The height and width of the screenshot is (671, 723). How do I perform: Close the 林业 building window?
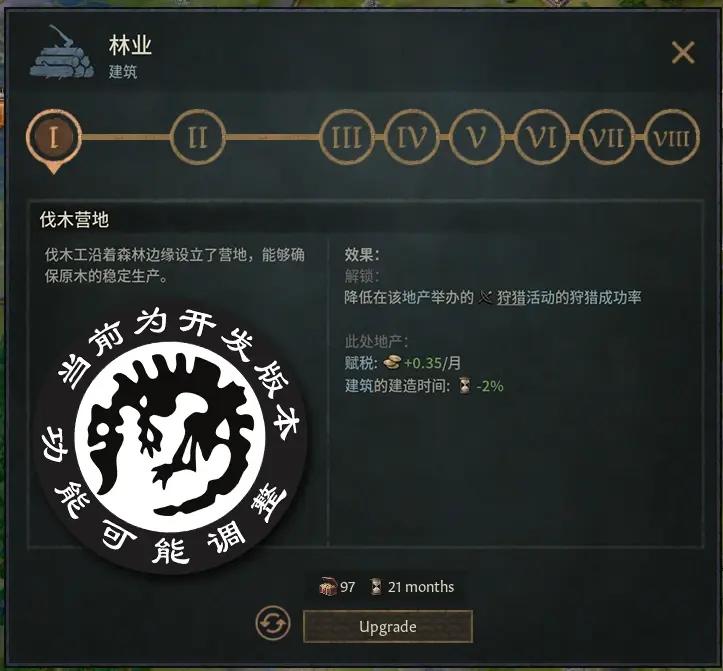coord(683,52)
